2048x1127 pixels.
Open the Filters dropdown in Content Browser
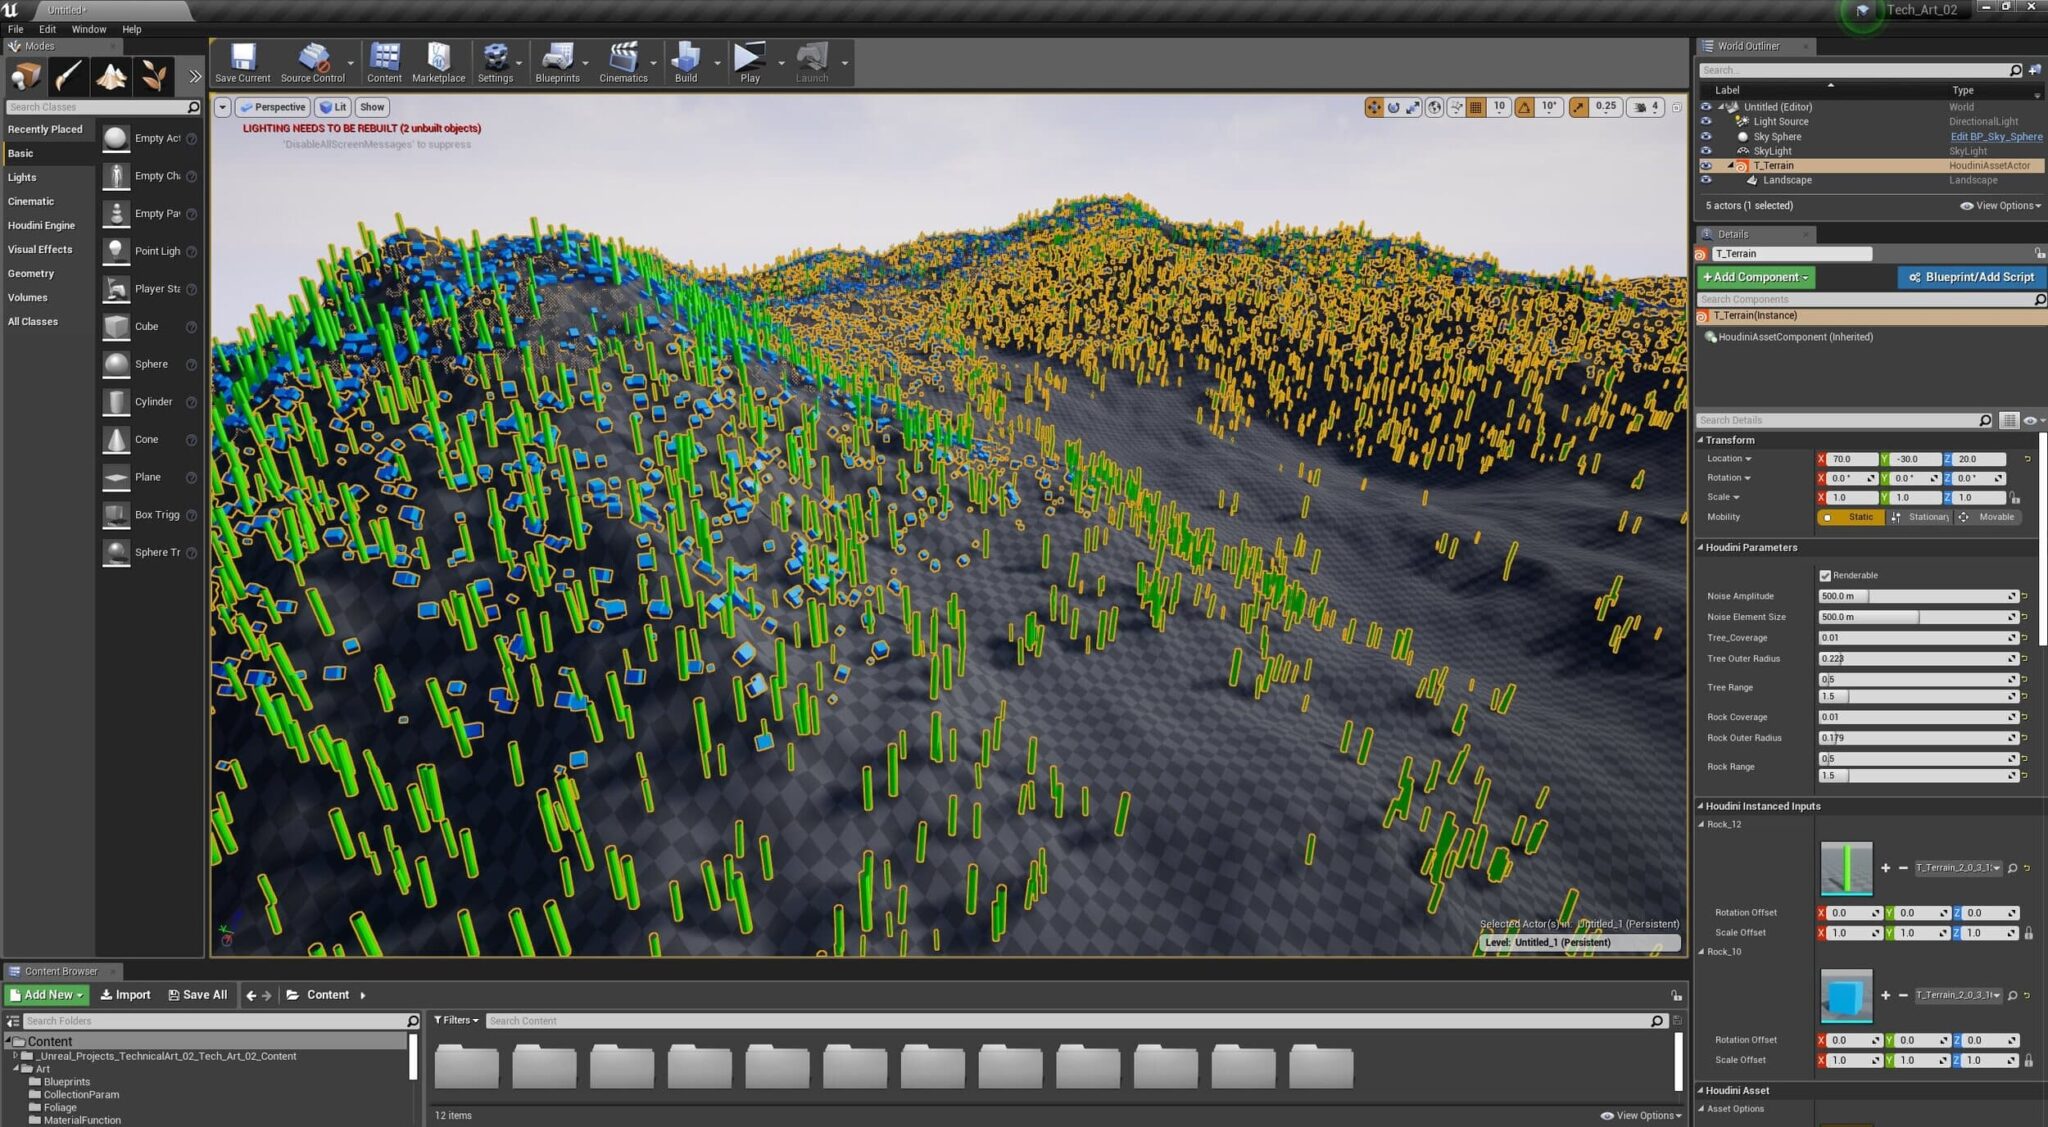pos(456,1020)
